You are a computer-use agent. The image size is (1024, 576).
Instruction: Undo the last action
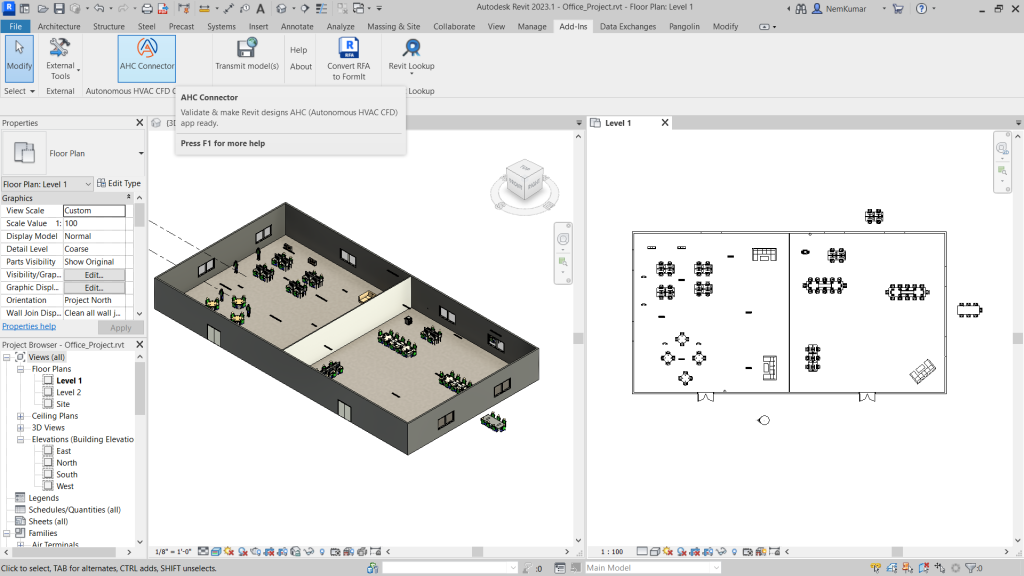coord(99,8)
